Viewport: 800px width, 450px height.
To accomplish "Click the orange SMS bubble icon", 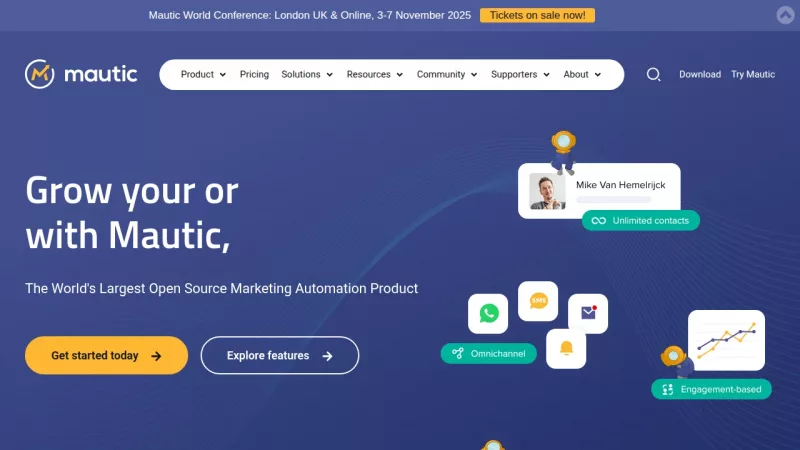I will 538,301.
